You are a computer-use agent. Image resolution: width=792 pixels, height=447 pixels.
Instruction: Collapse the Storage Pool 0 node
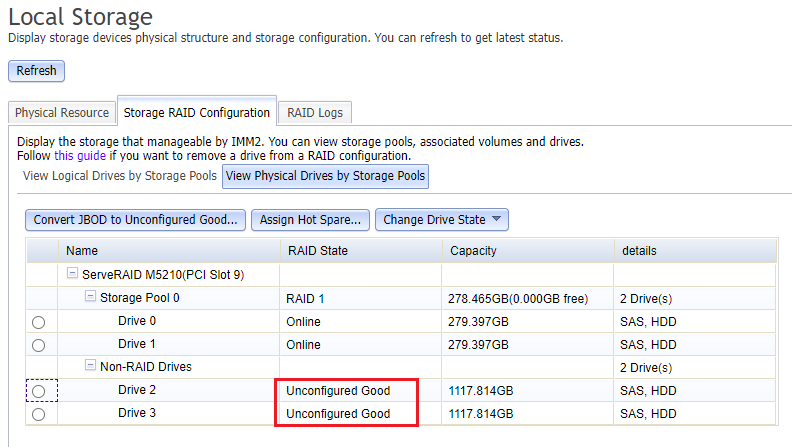click(90, 297)
